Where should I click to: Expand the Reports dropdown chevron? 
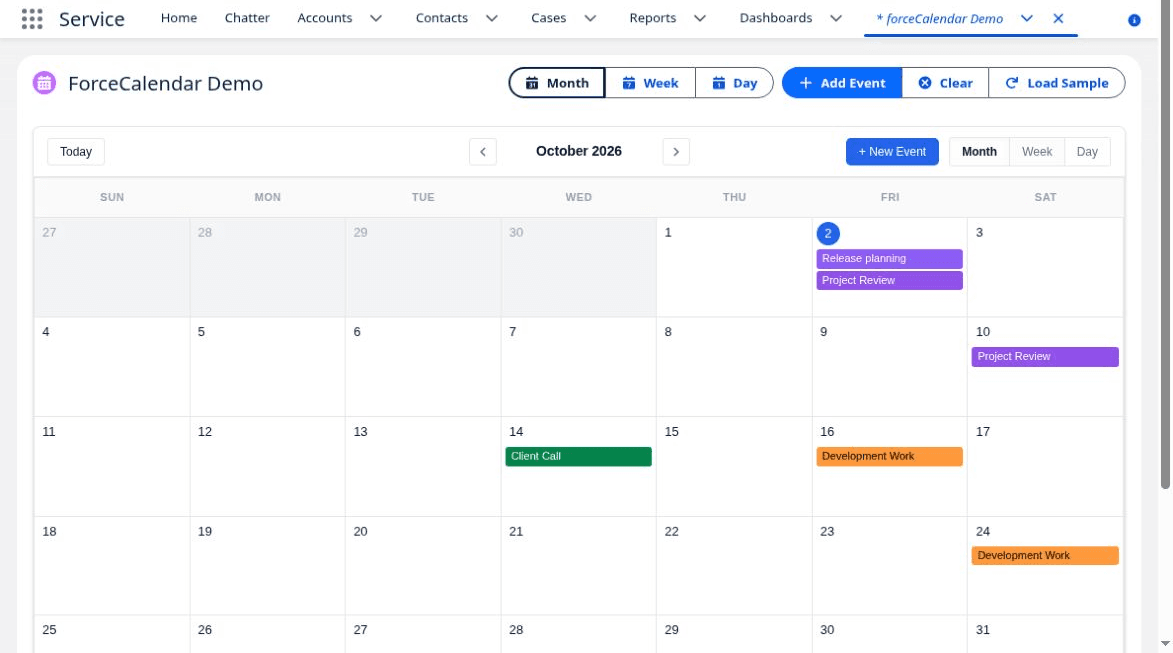(699, 18)
